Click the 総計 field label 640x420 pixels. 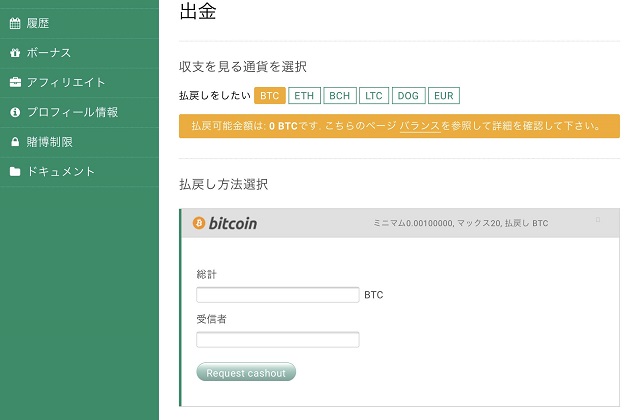207,274
